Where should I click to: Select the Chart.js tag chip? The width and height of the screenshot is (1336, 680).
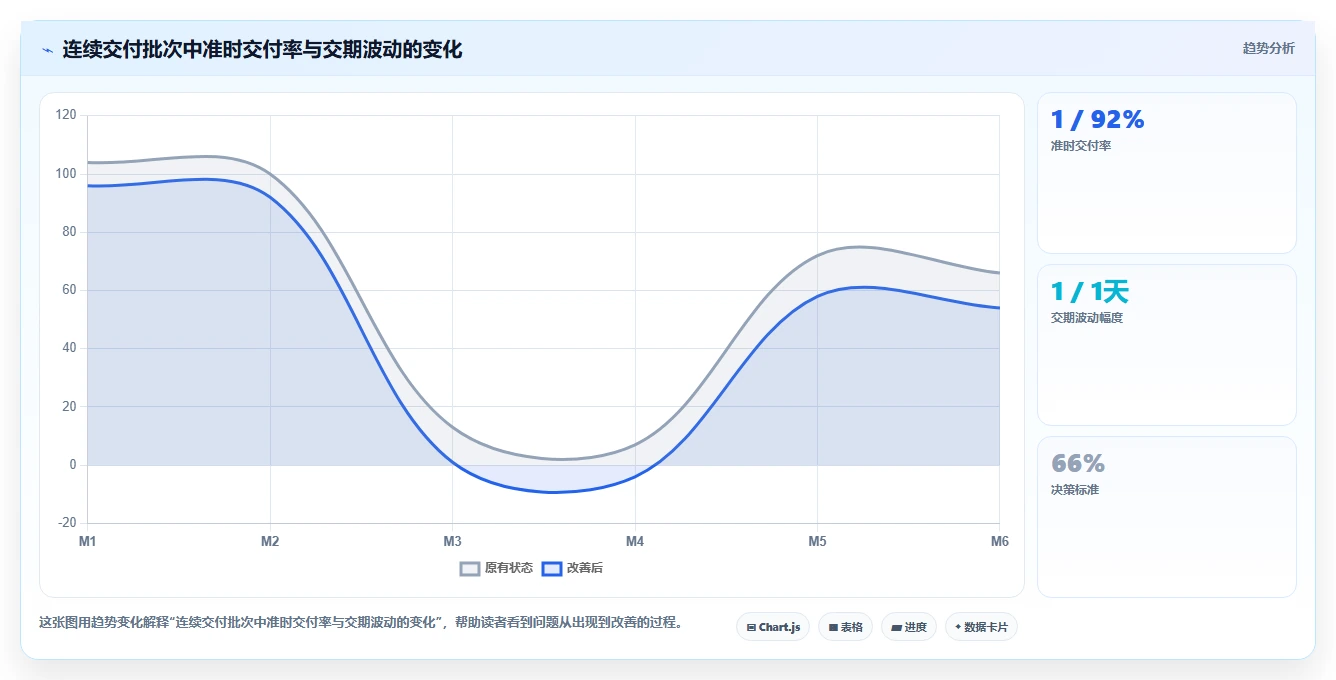click(x=773, y=627)
